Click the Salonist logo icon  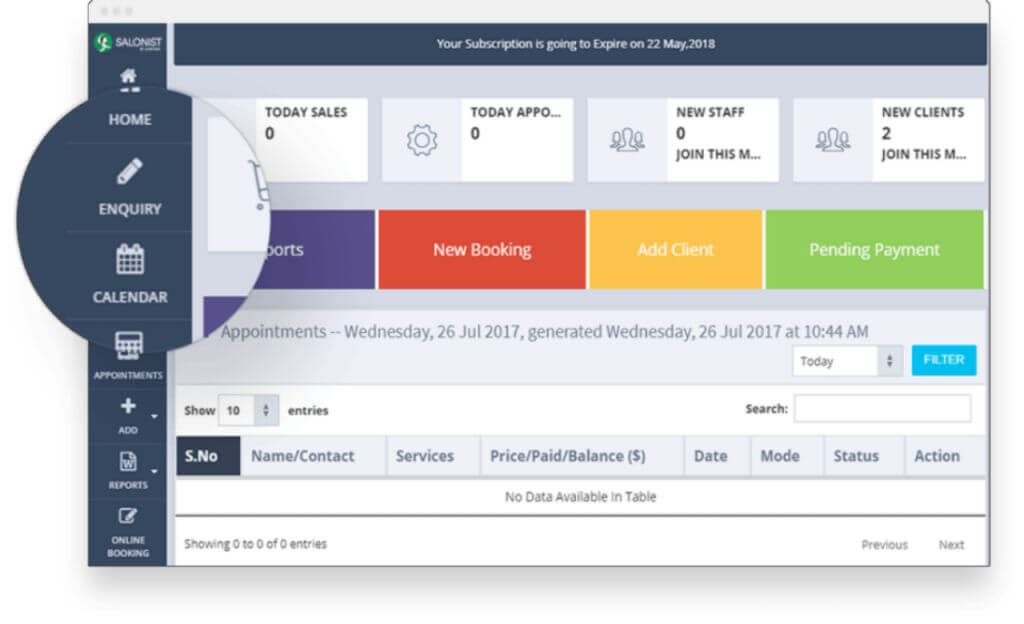click(x=103, y=43)
